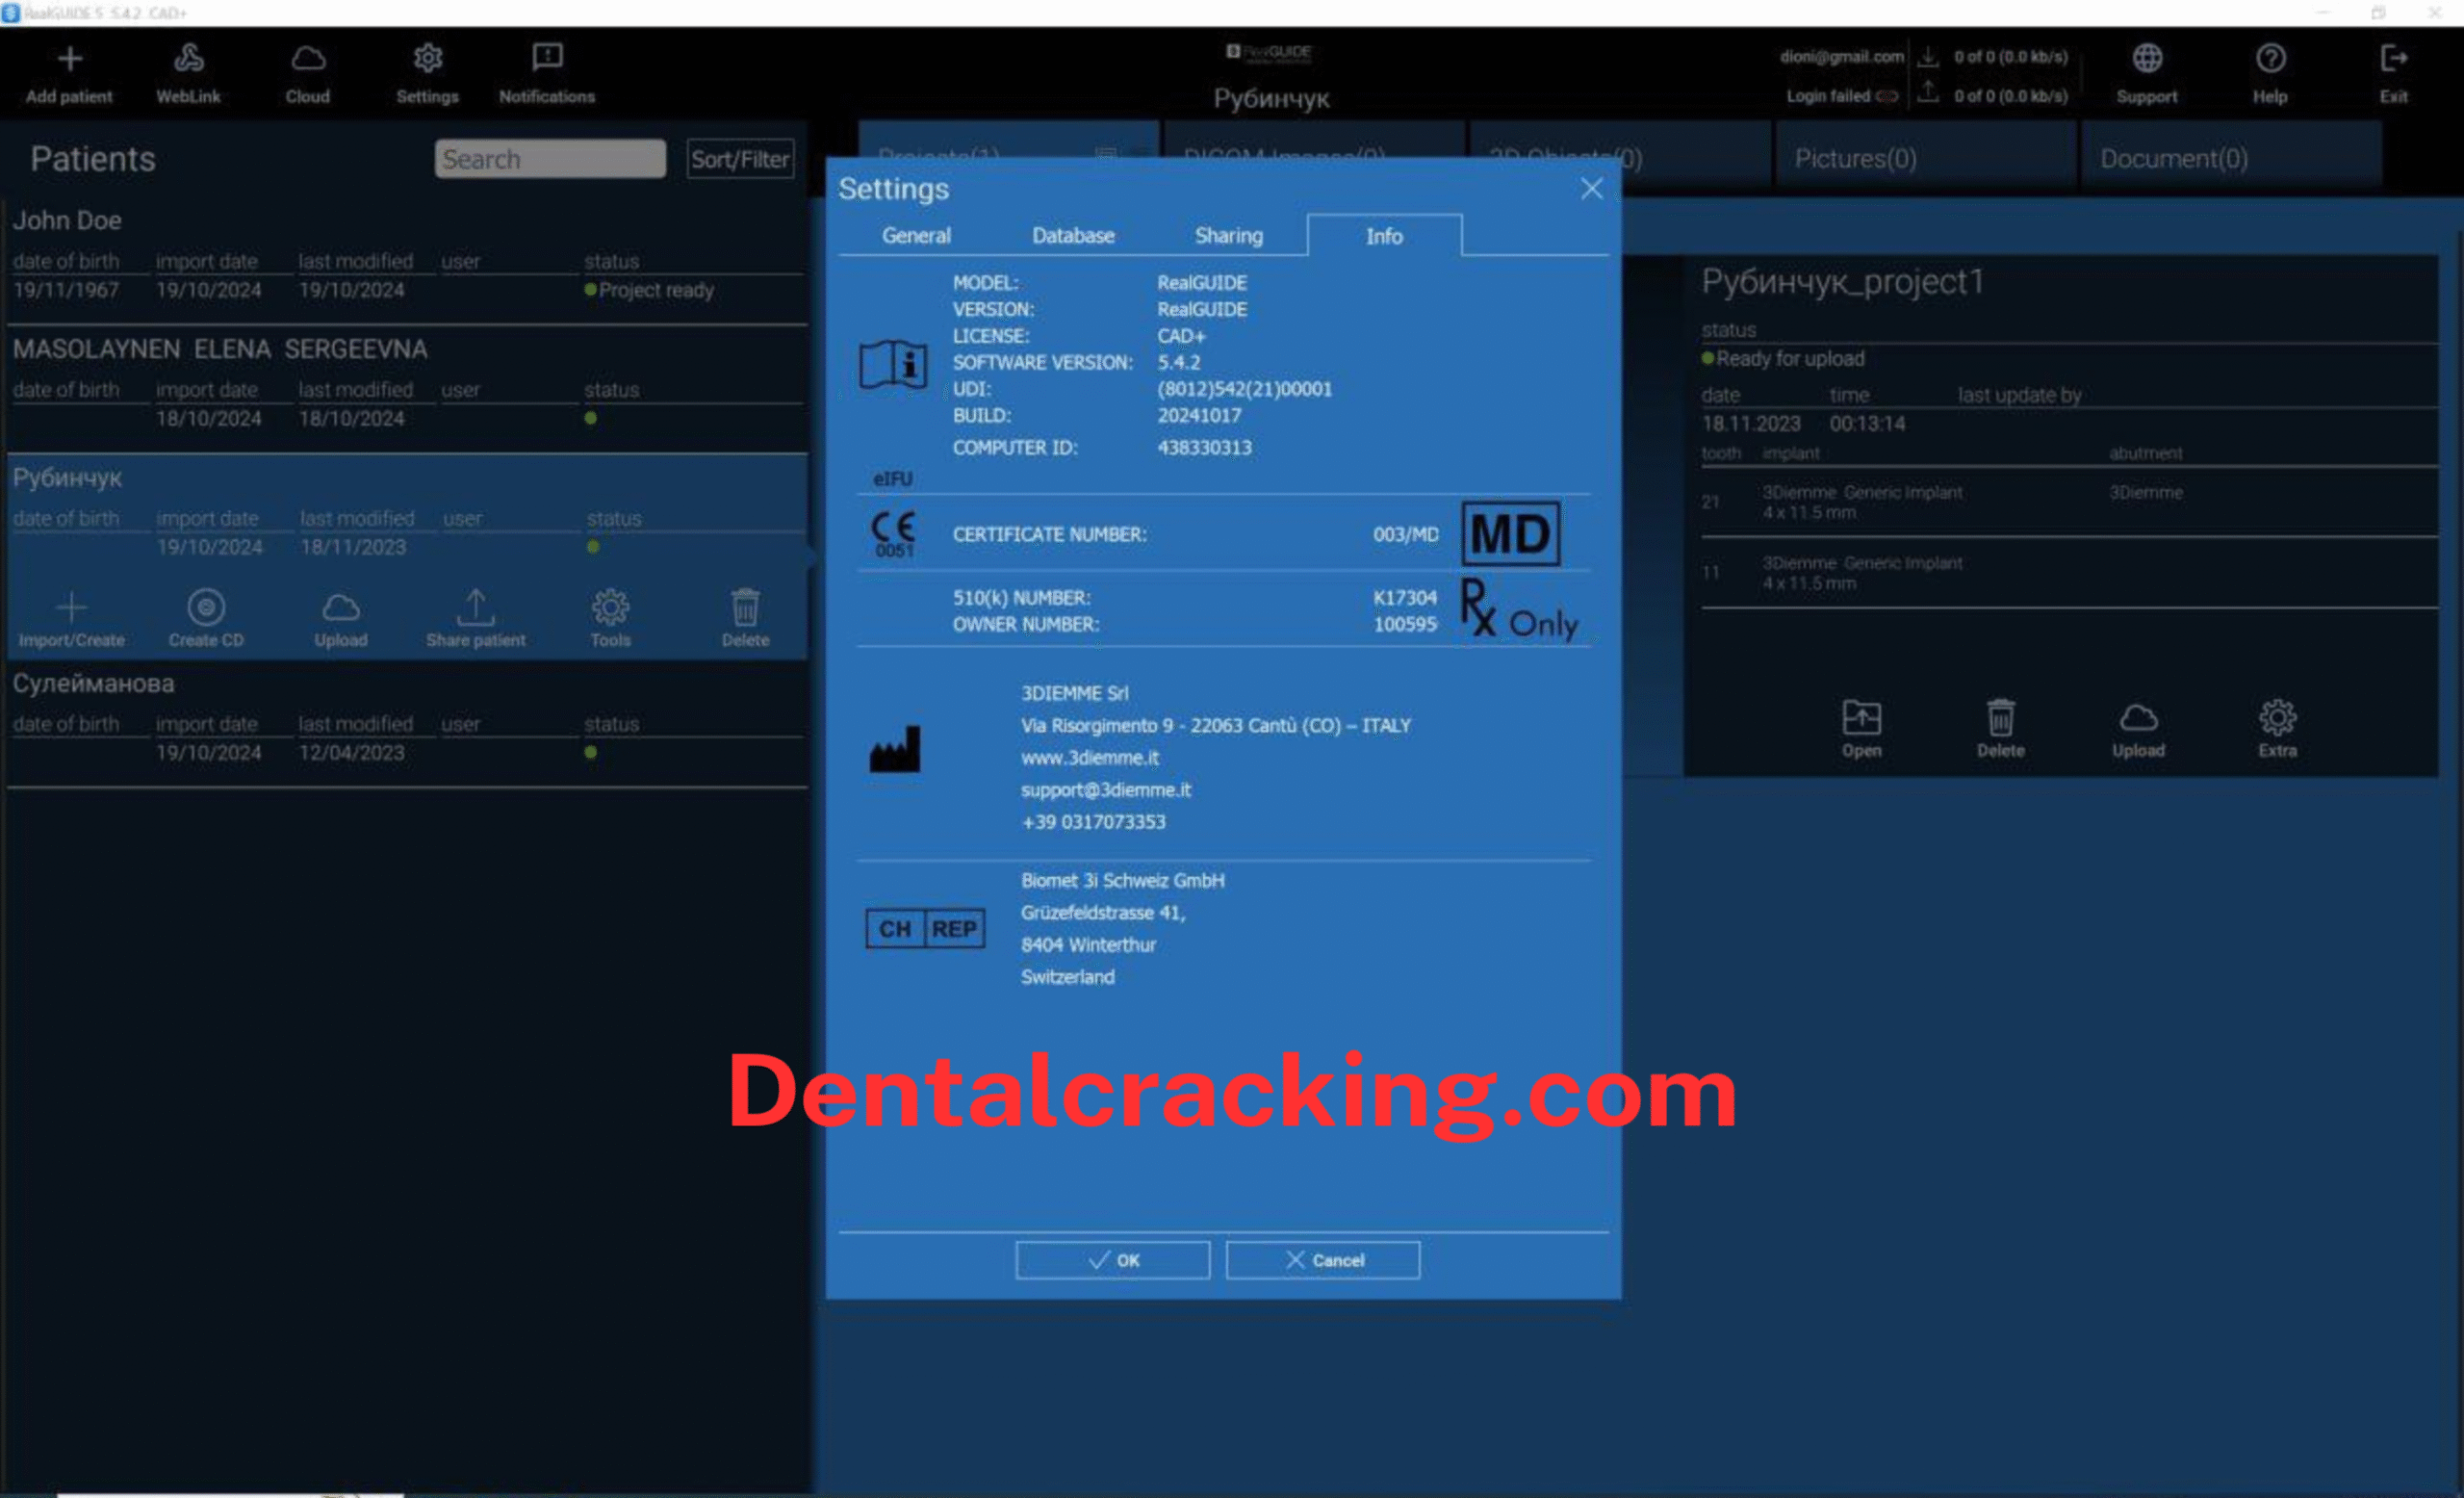Click the software version value 5.4.2
This screenshot has width=2464, height=1498.
click(1179, 362)
